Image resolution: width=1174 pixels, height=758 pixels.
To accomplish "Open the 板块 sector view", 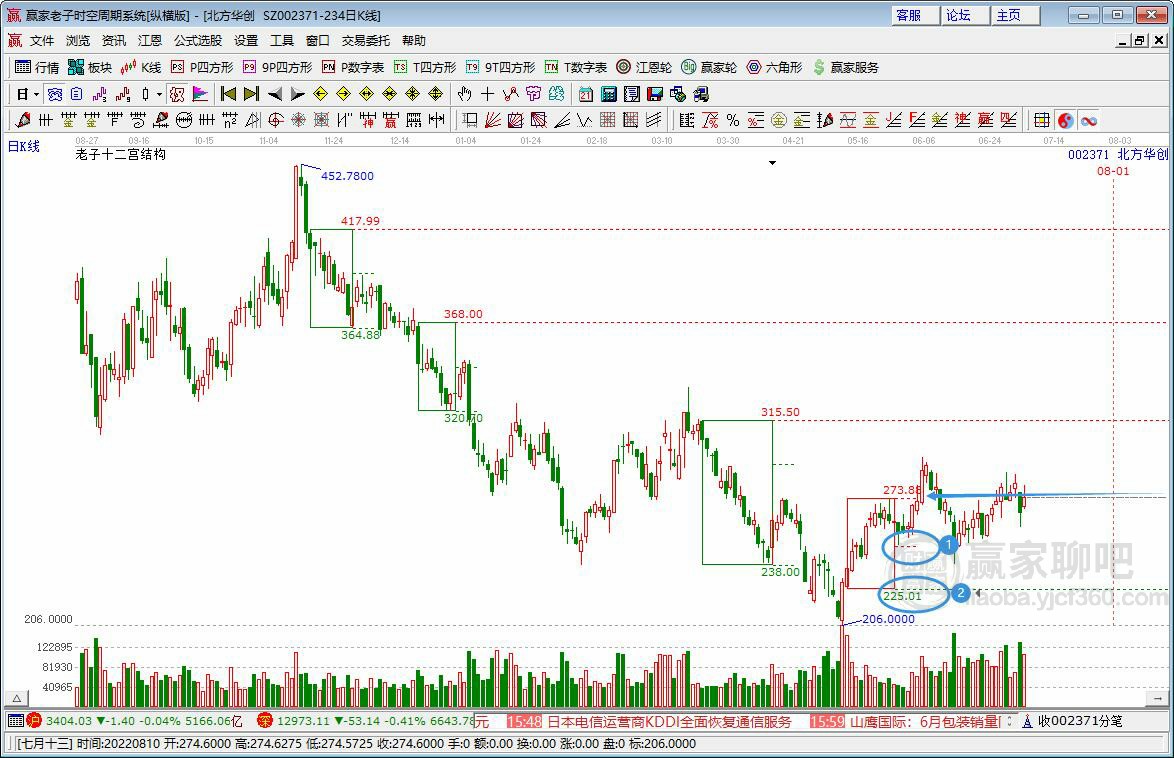I will pyautogui.click(x=89, y=67).
